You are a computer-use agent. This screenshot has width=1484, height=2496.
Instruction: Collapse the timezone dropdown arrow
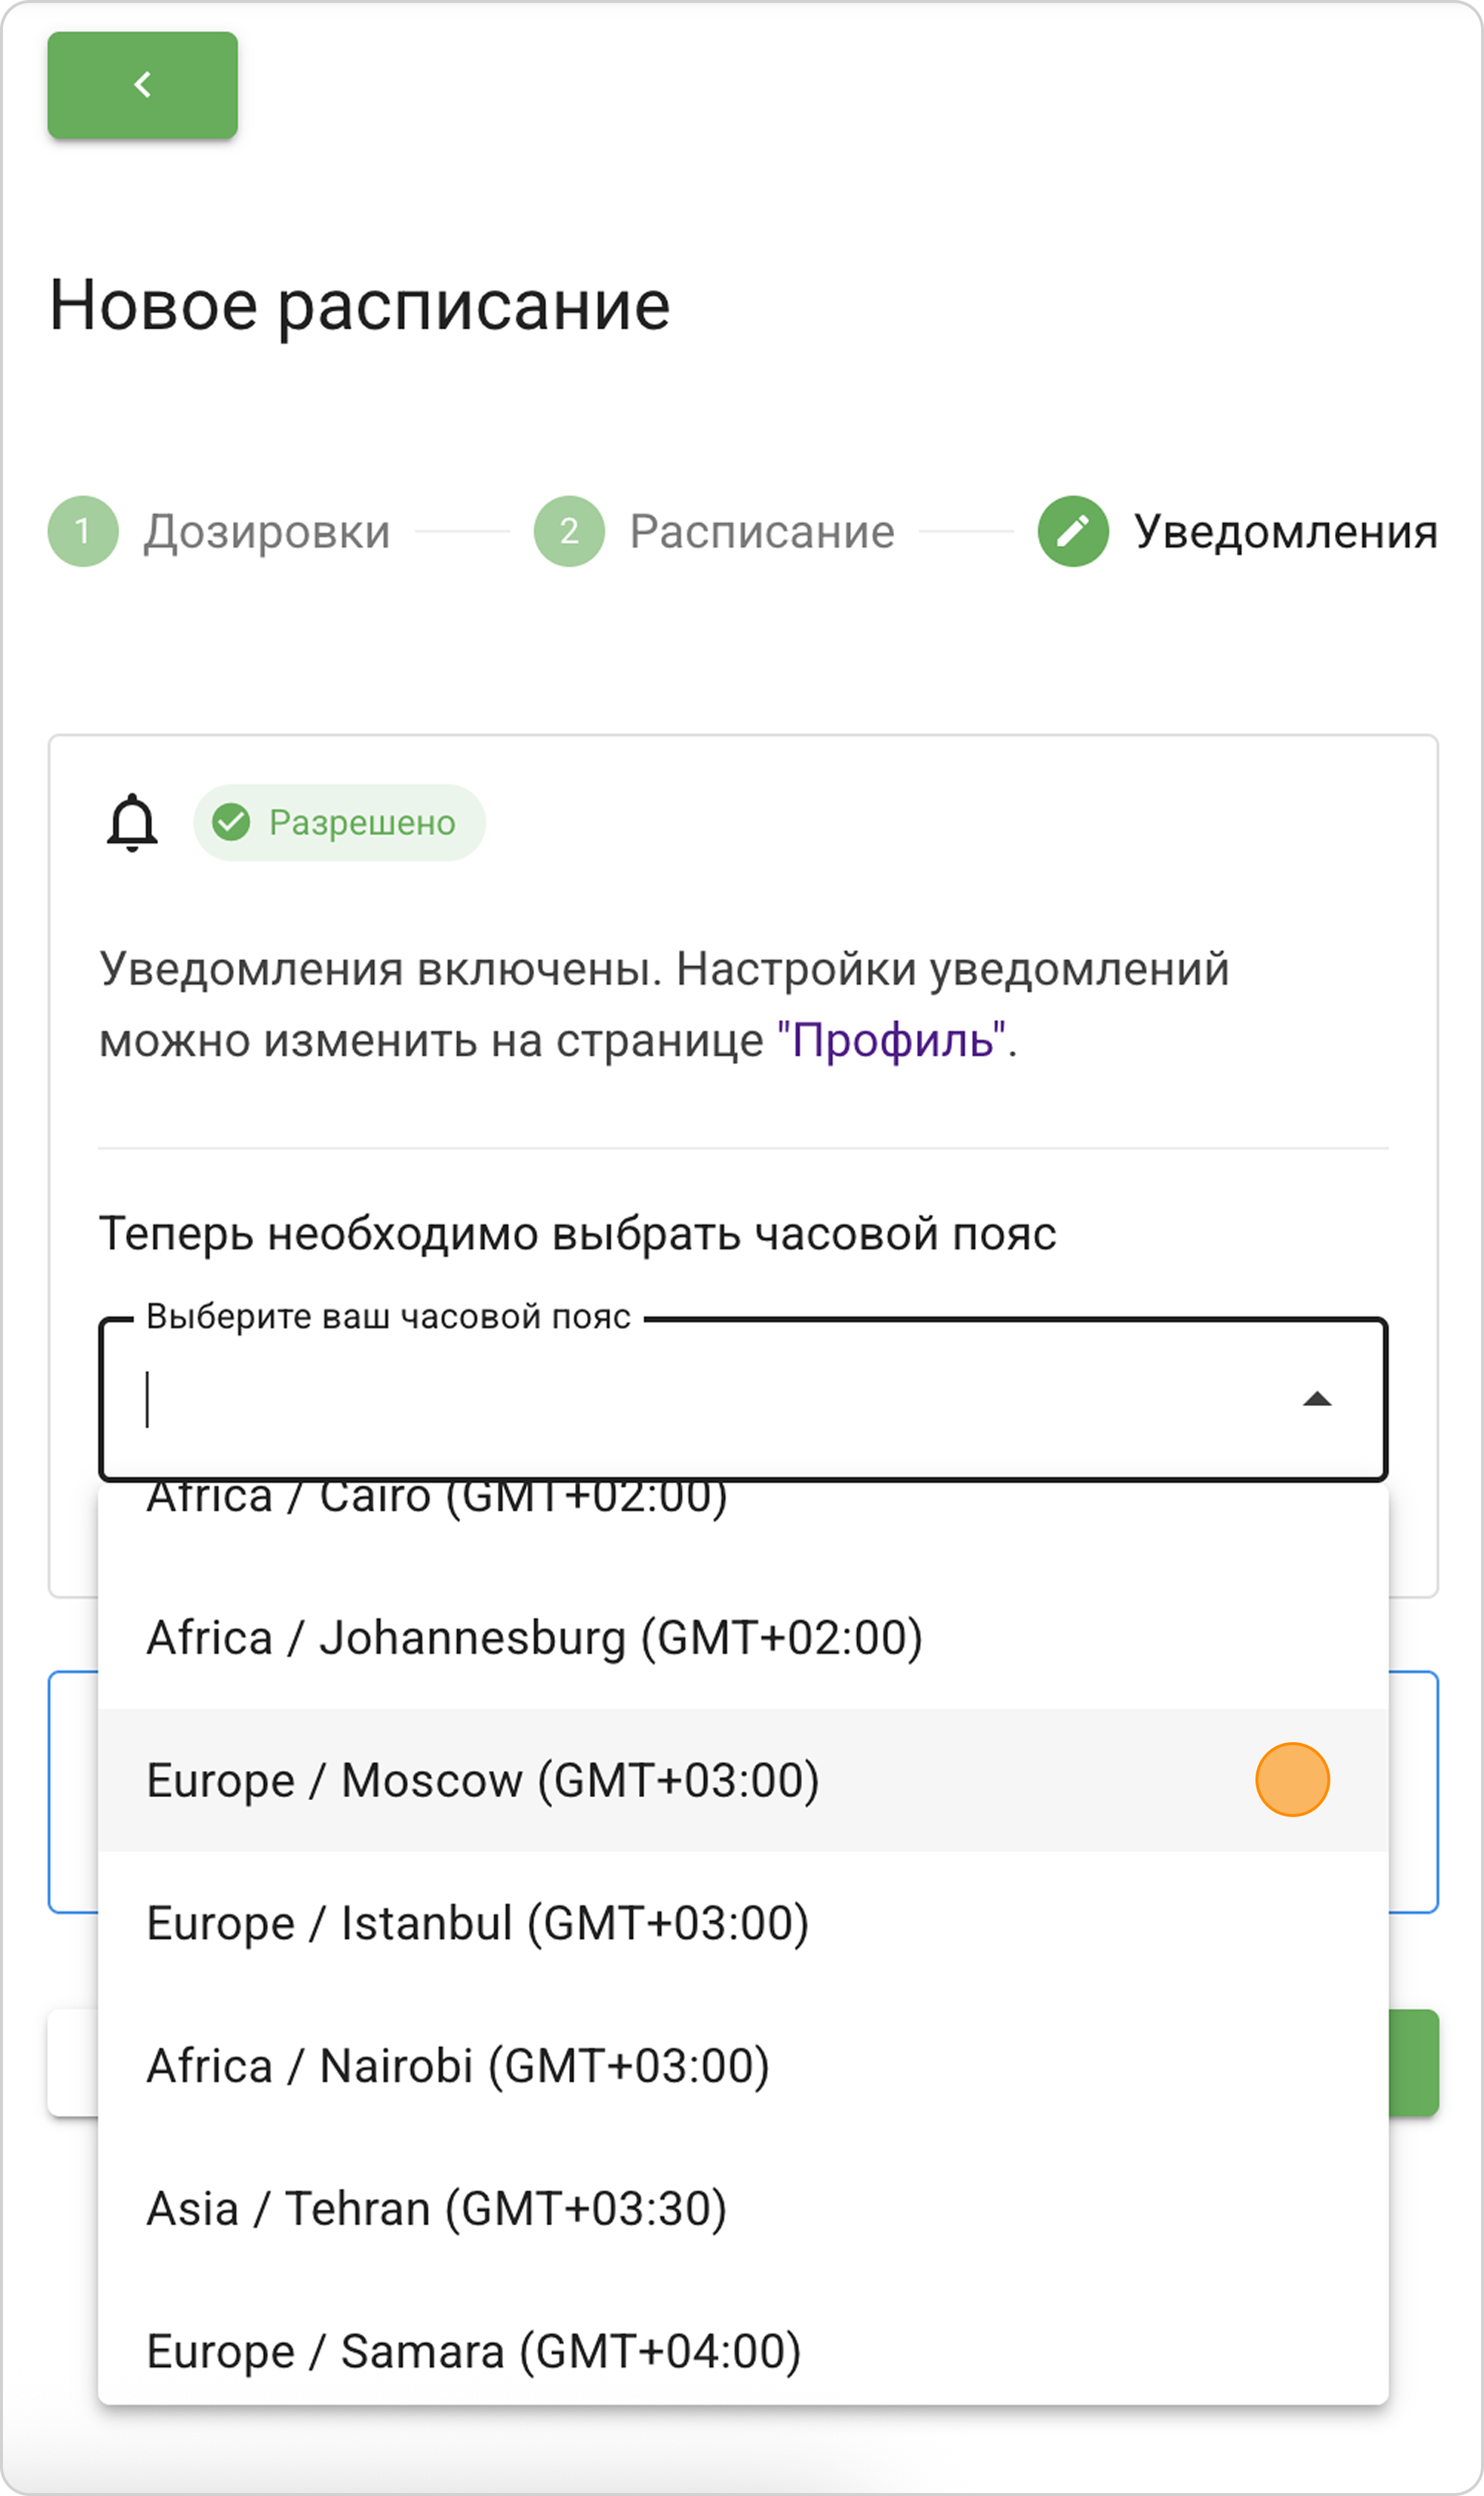(x=1317, y=1399)
